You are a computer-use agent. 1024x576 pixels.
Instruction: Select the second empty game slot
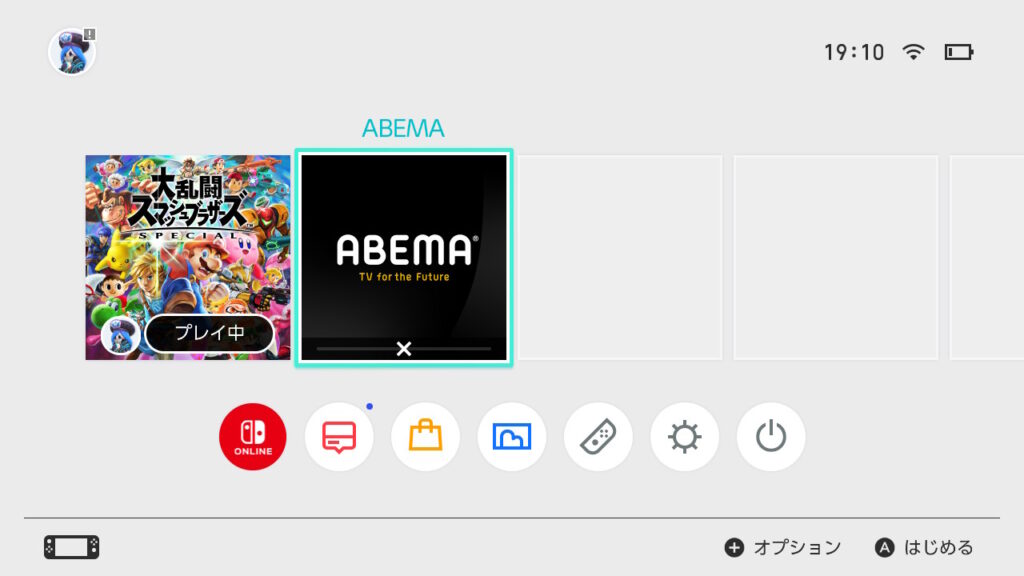pyautogui.click(x=836, y=257)
